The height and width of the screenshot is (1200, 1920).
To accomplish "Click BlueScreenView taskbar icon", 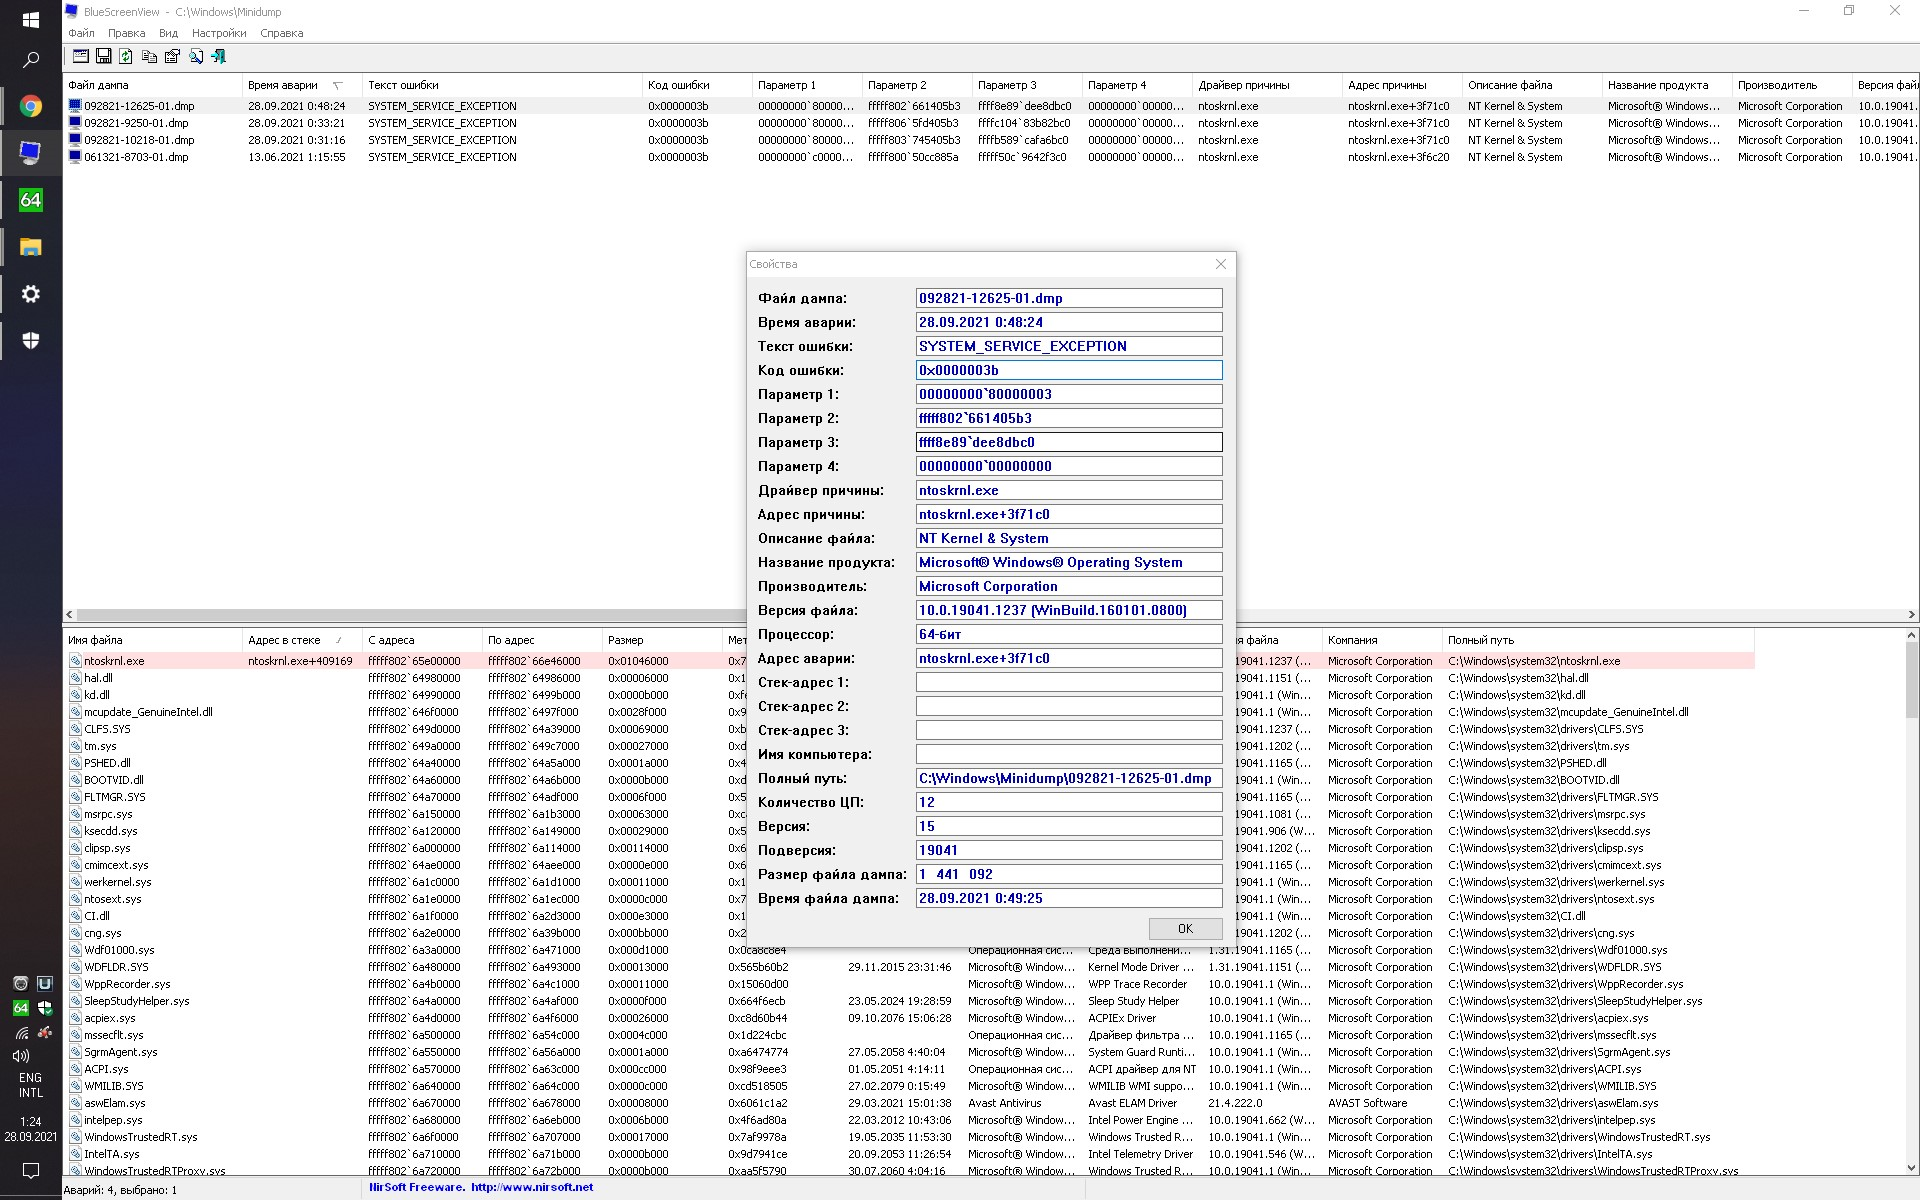I will click(x=30, y=153).
